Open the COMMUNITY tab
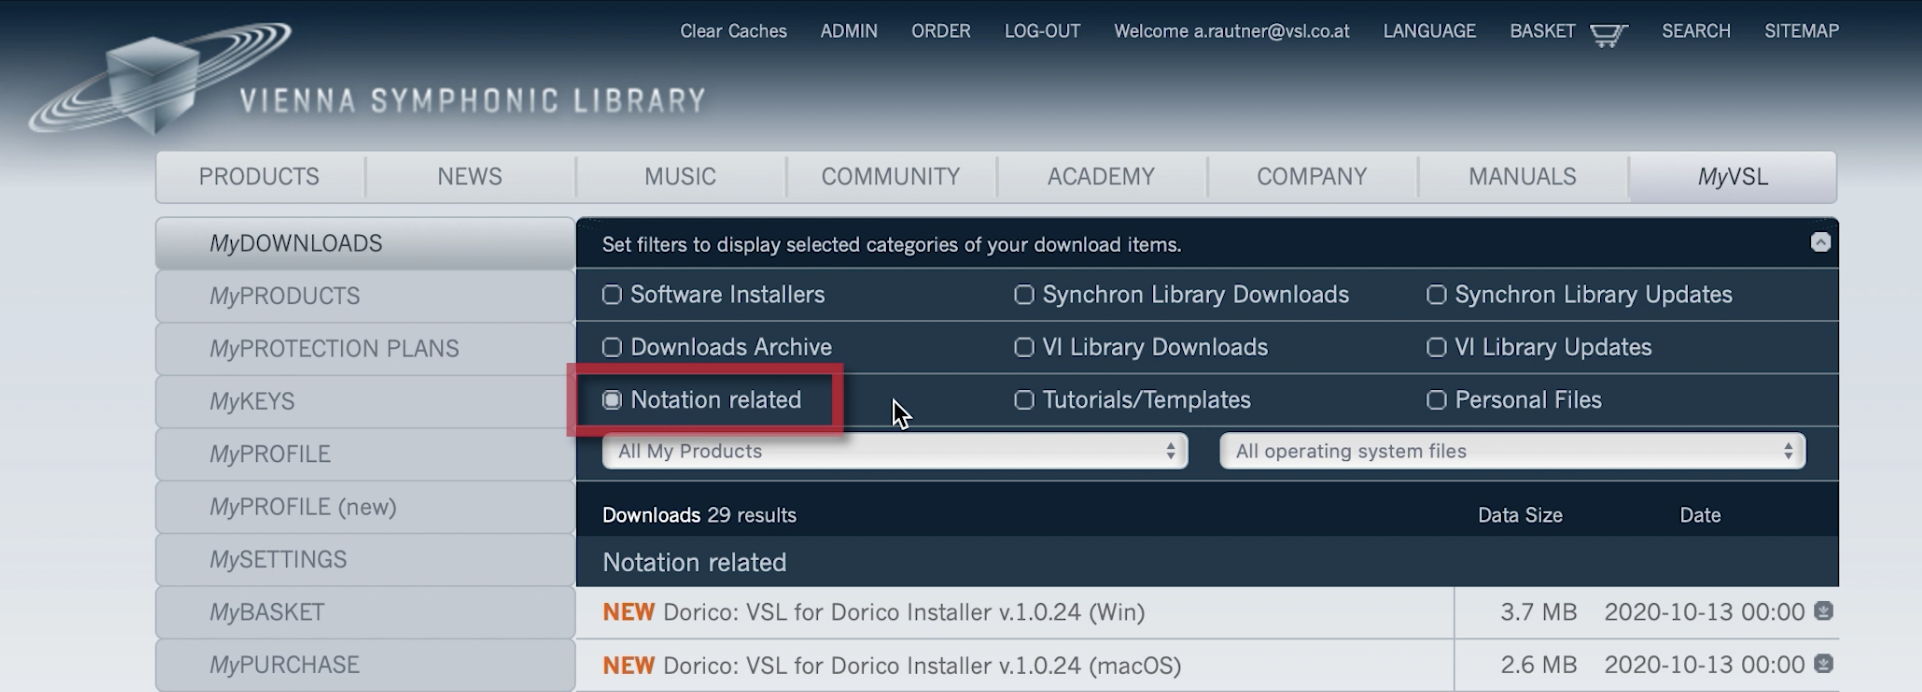Image resolution: width=1922 pixels, height=692 pixels. (891, 177)
